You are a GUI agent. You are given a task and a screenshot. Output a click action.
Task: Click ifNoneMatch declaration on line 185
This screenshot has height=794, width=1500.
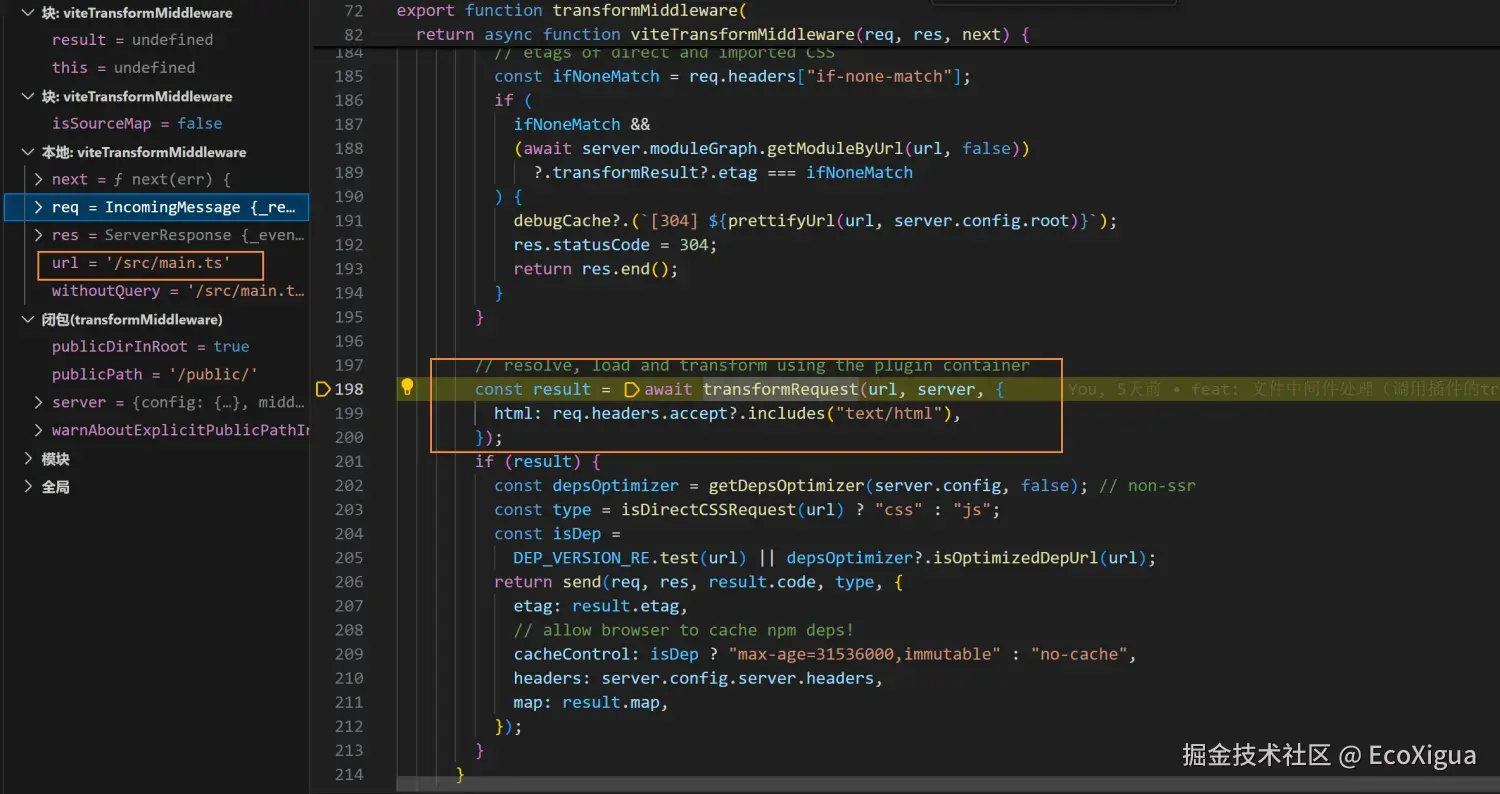point(606,76)
